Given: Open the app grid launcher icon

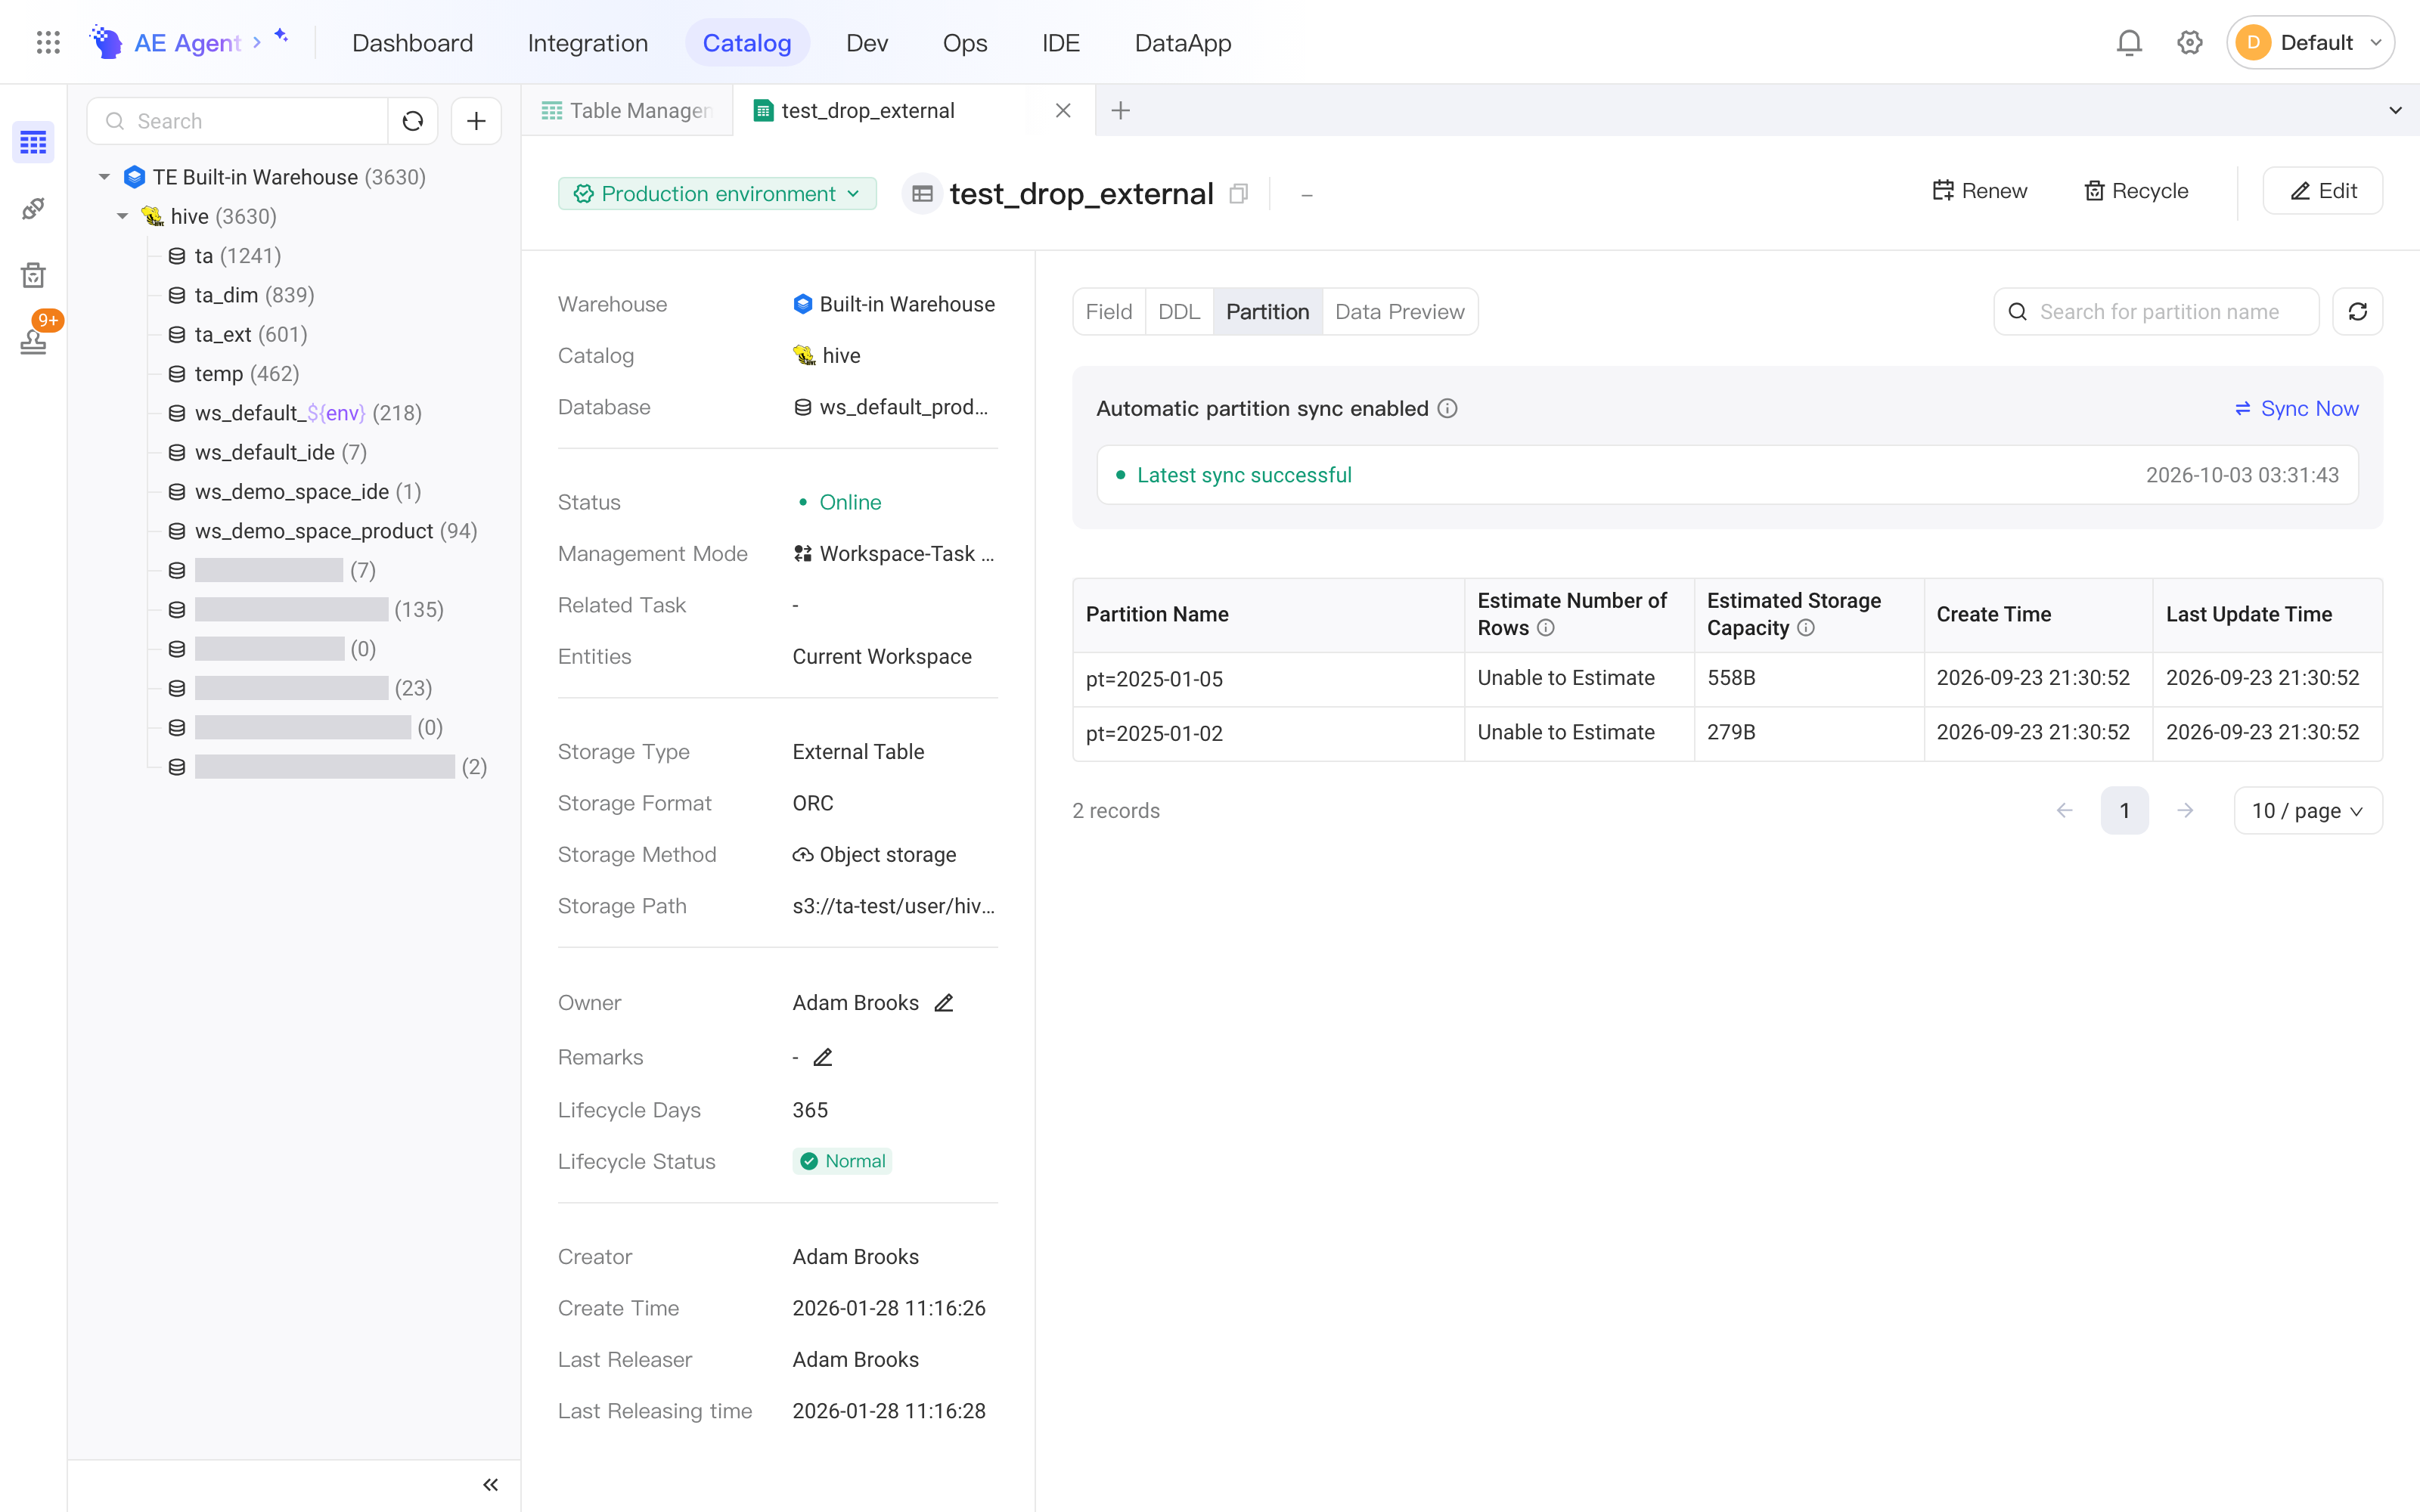Looking at the screenshot, I should (x=48, y=43).
